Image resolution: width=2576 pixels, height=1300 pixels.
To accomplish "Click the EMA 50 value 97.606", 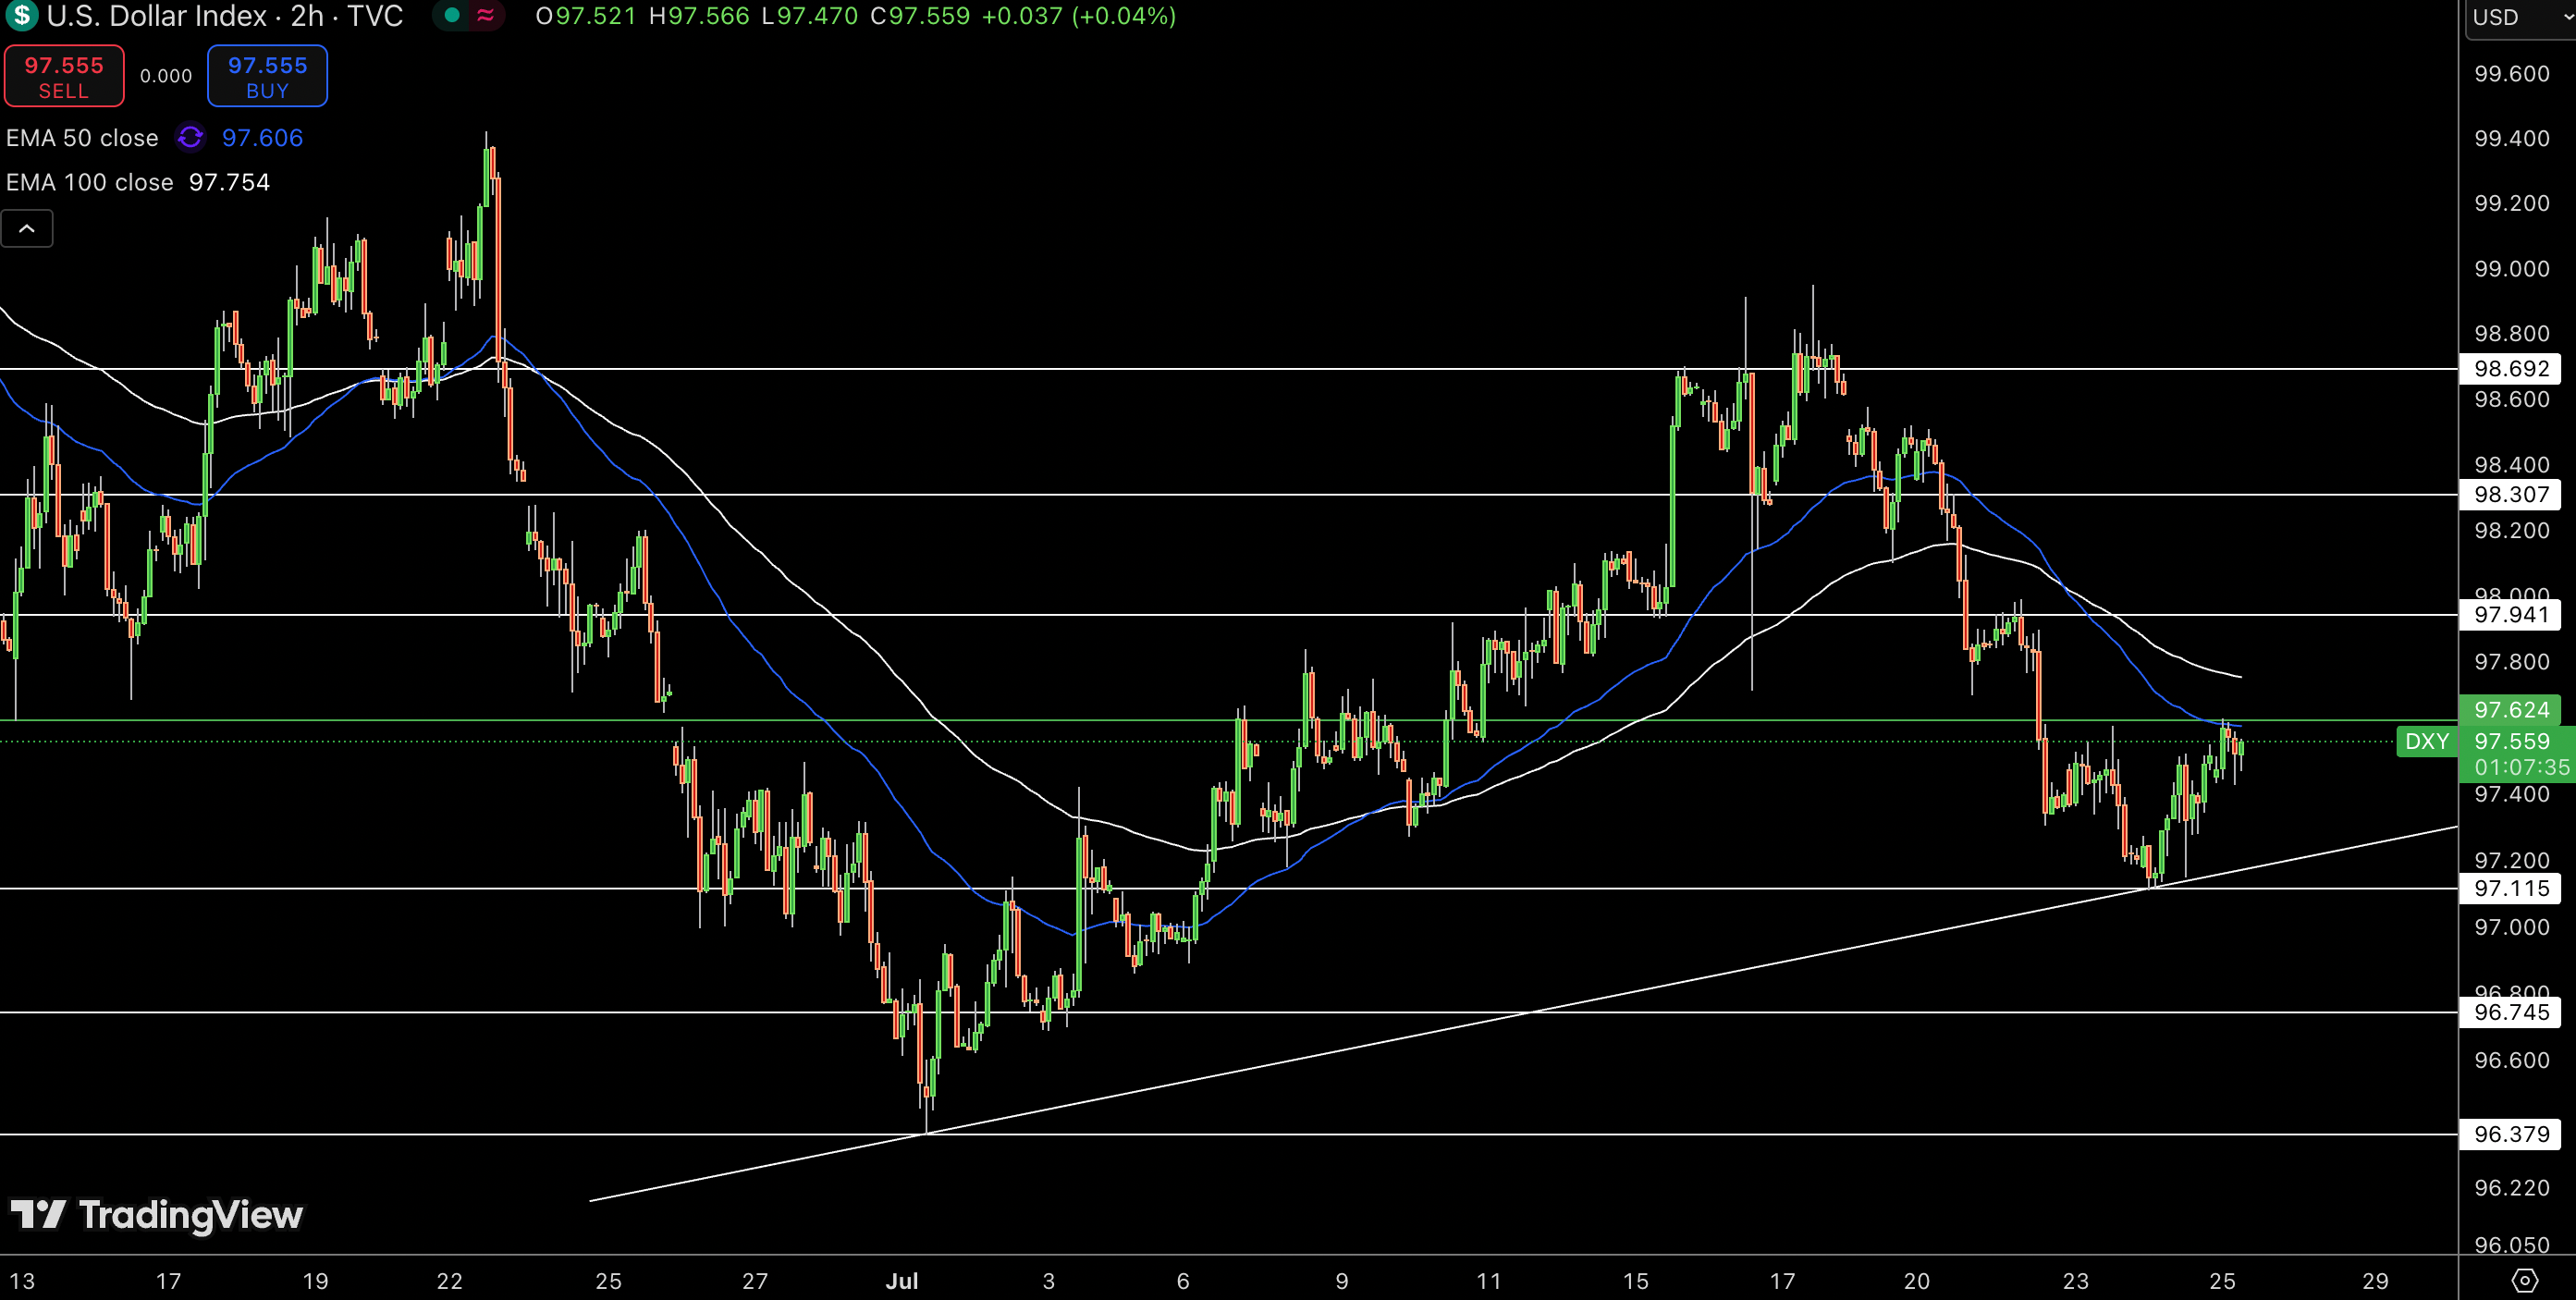I will click(262, 138).
